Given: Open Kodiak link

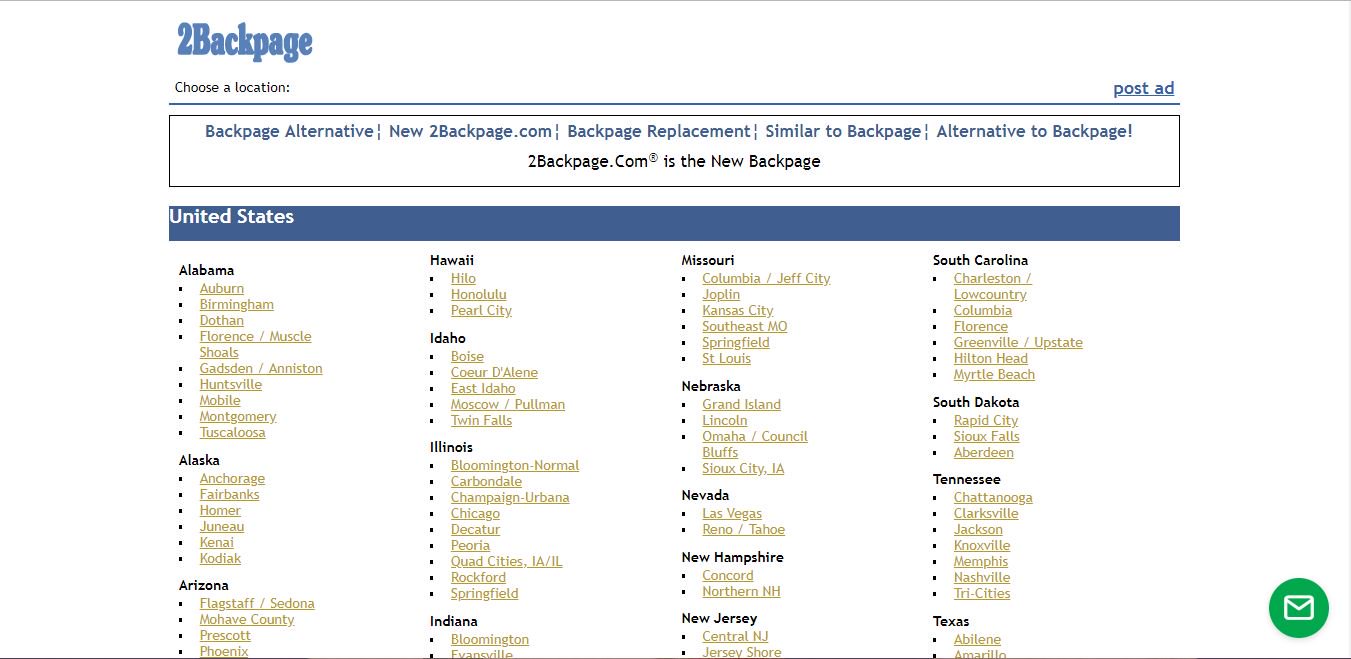Looking at the screenshot, I should 220,558.
